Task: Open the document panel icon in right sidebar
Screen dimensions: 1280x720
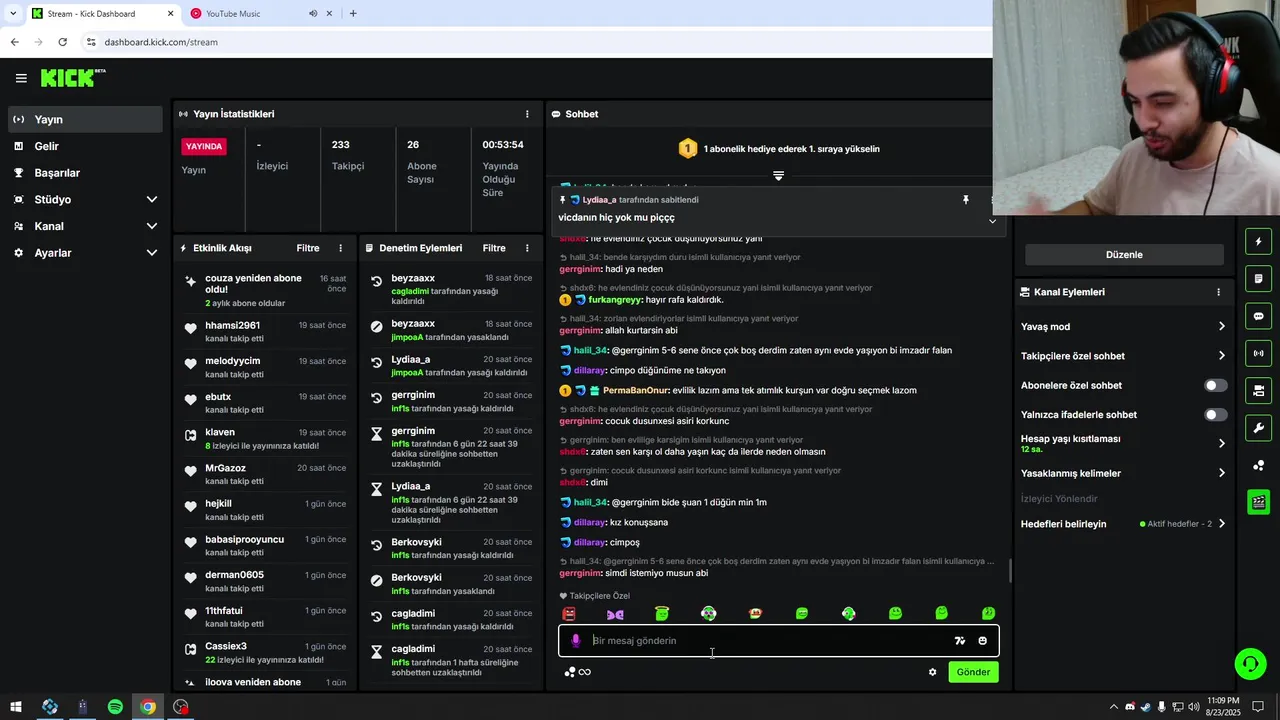Action: (1258, 278)
